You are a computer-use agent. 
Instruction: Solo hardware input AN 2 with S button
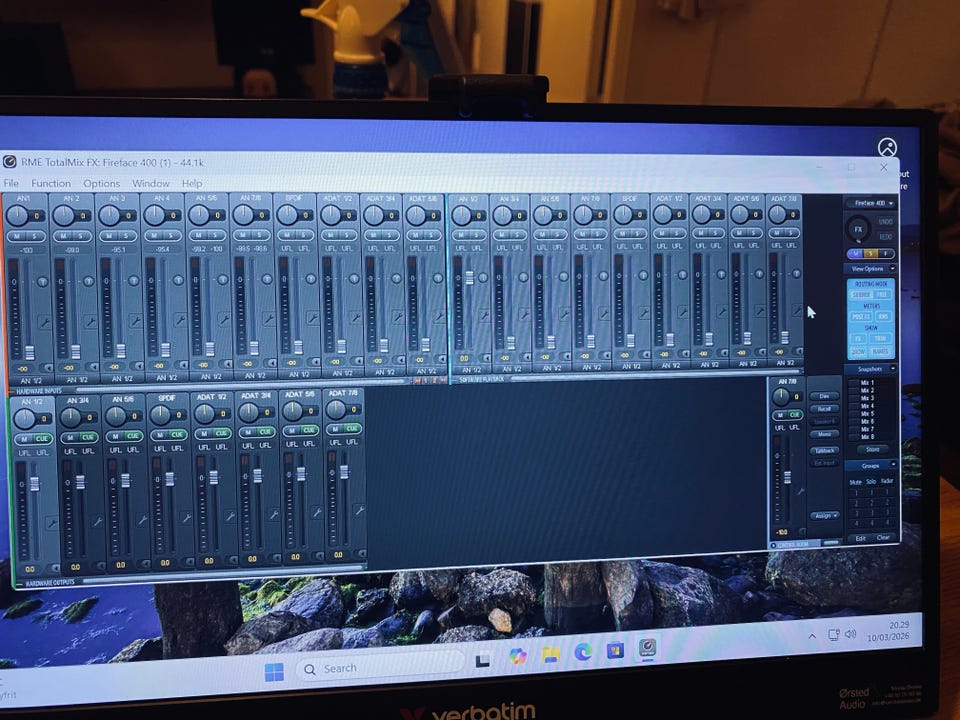(80, 236)
